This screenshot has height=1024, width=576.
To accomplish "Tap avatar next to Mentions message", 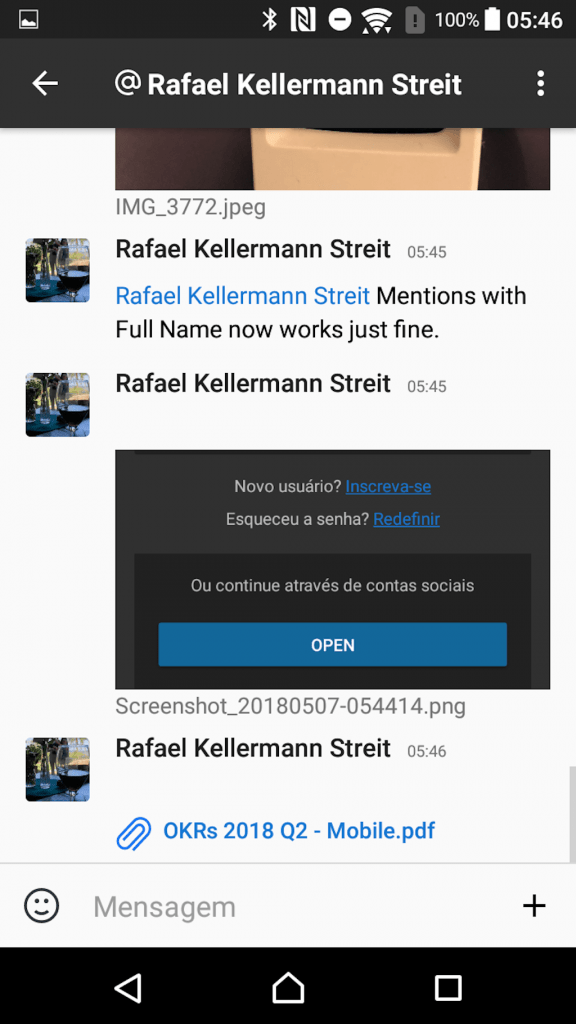I will point(57,270).
